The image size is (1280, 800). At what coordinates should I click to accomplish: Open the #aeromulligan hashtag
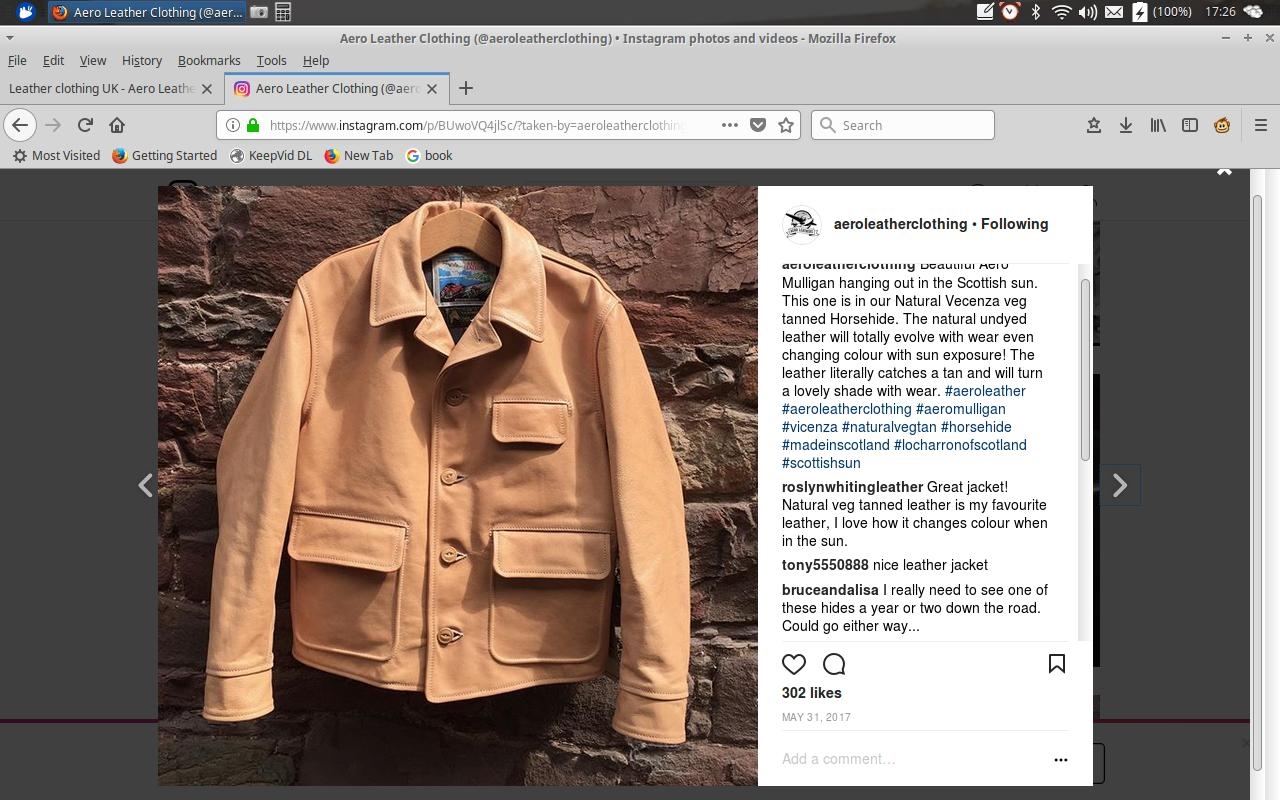pyautogui.click(x=961, y=409)
